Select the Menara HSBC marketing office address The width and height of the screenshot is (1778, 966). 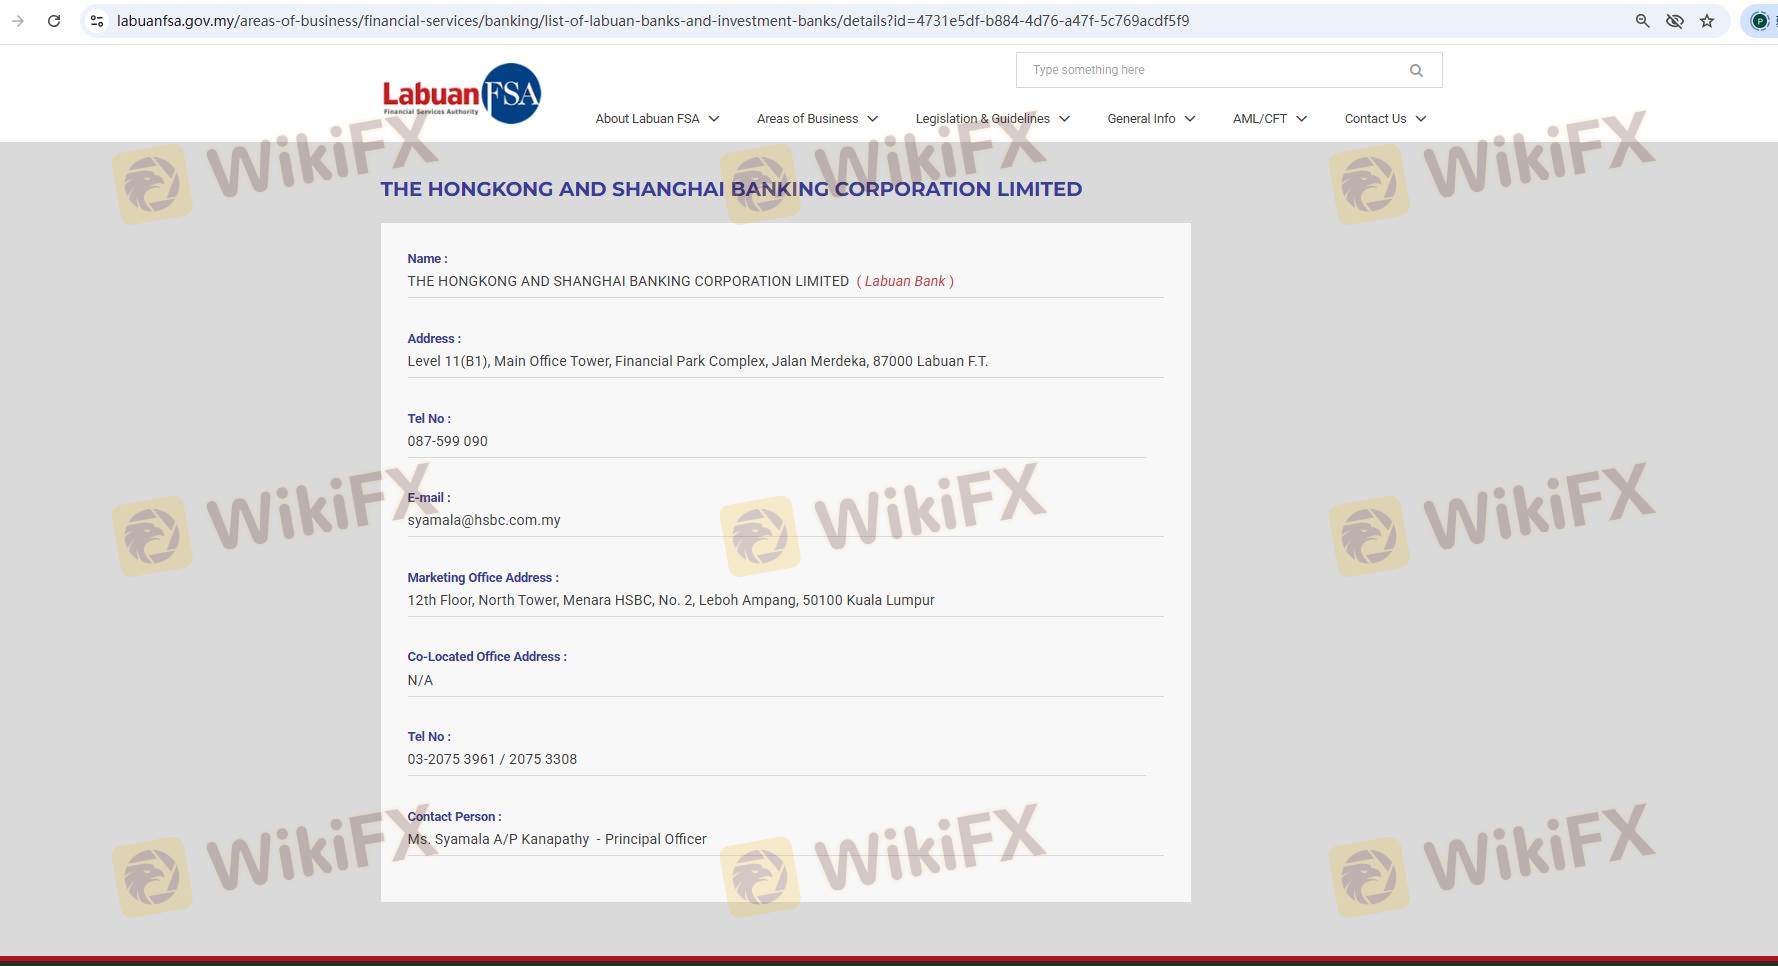click(671, 600)
